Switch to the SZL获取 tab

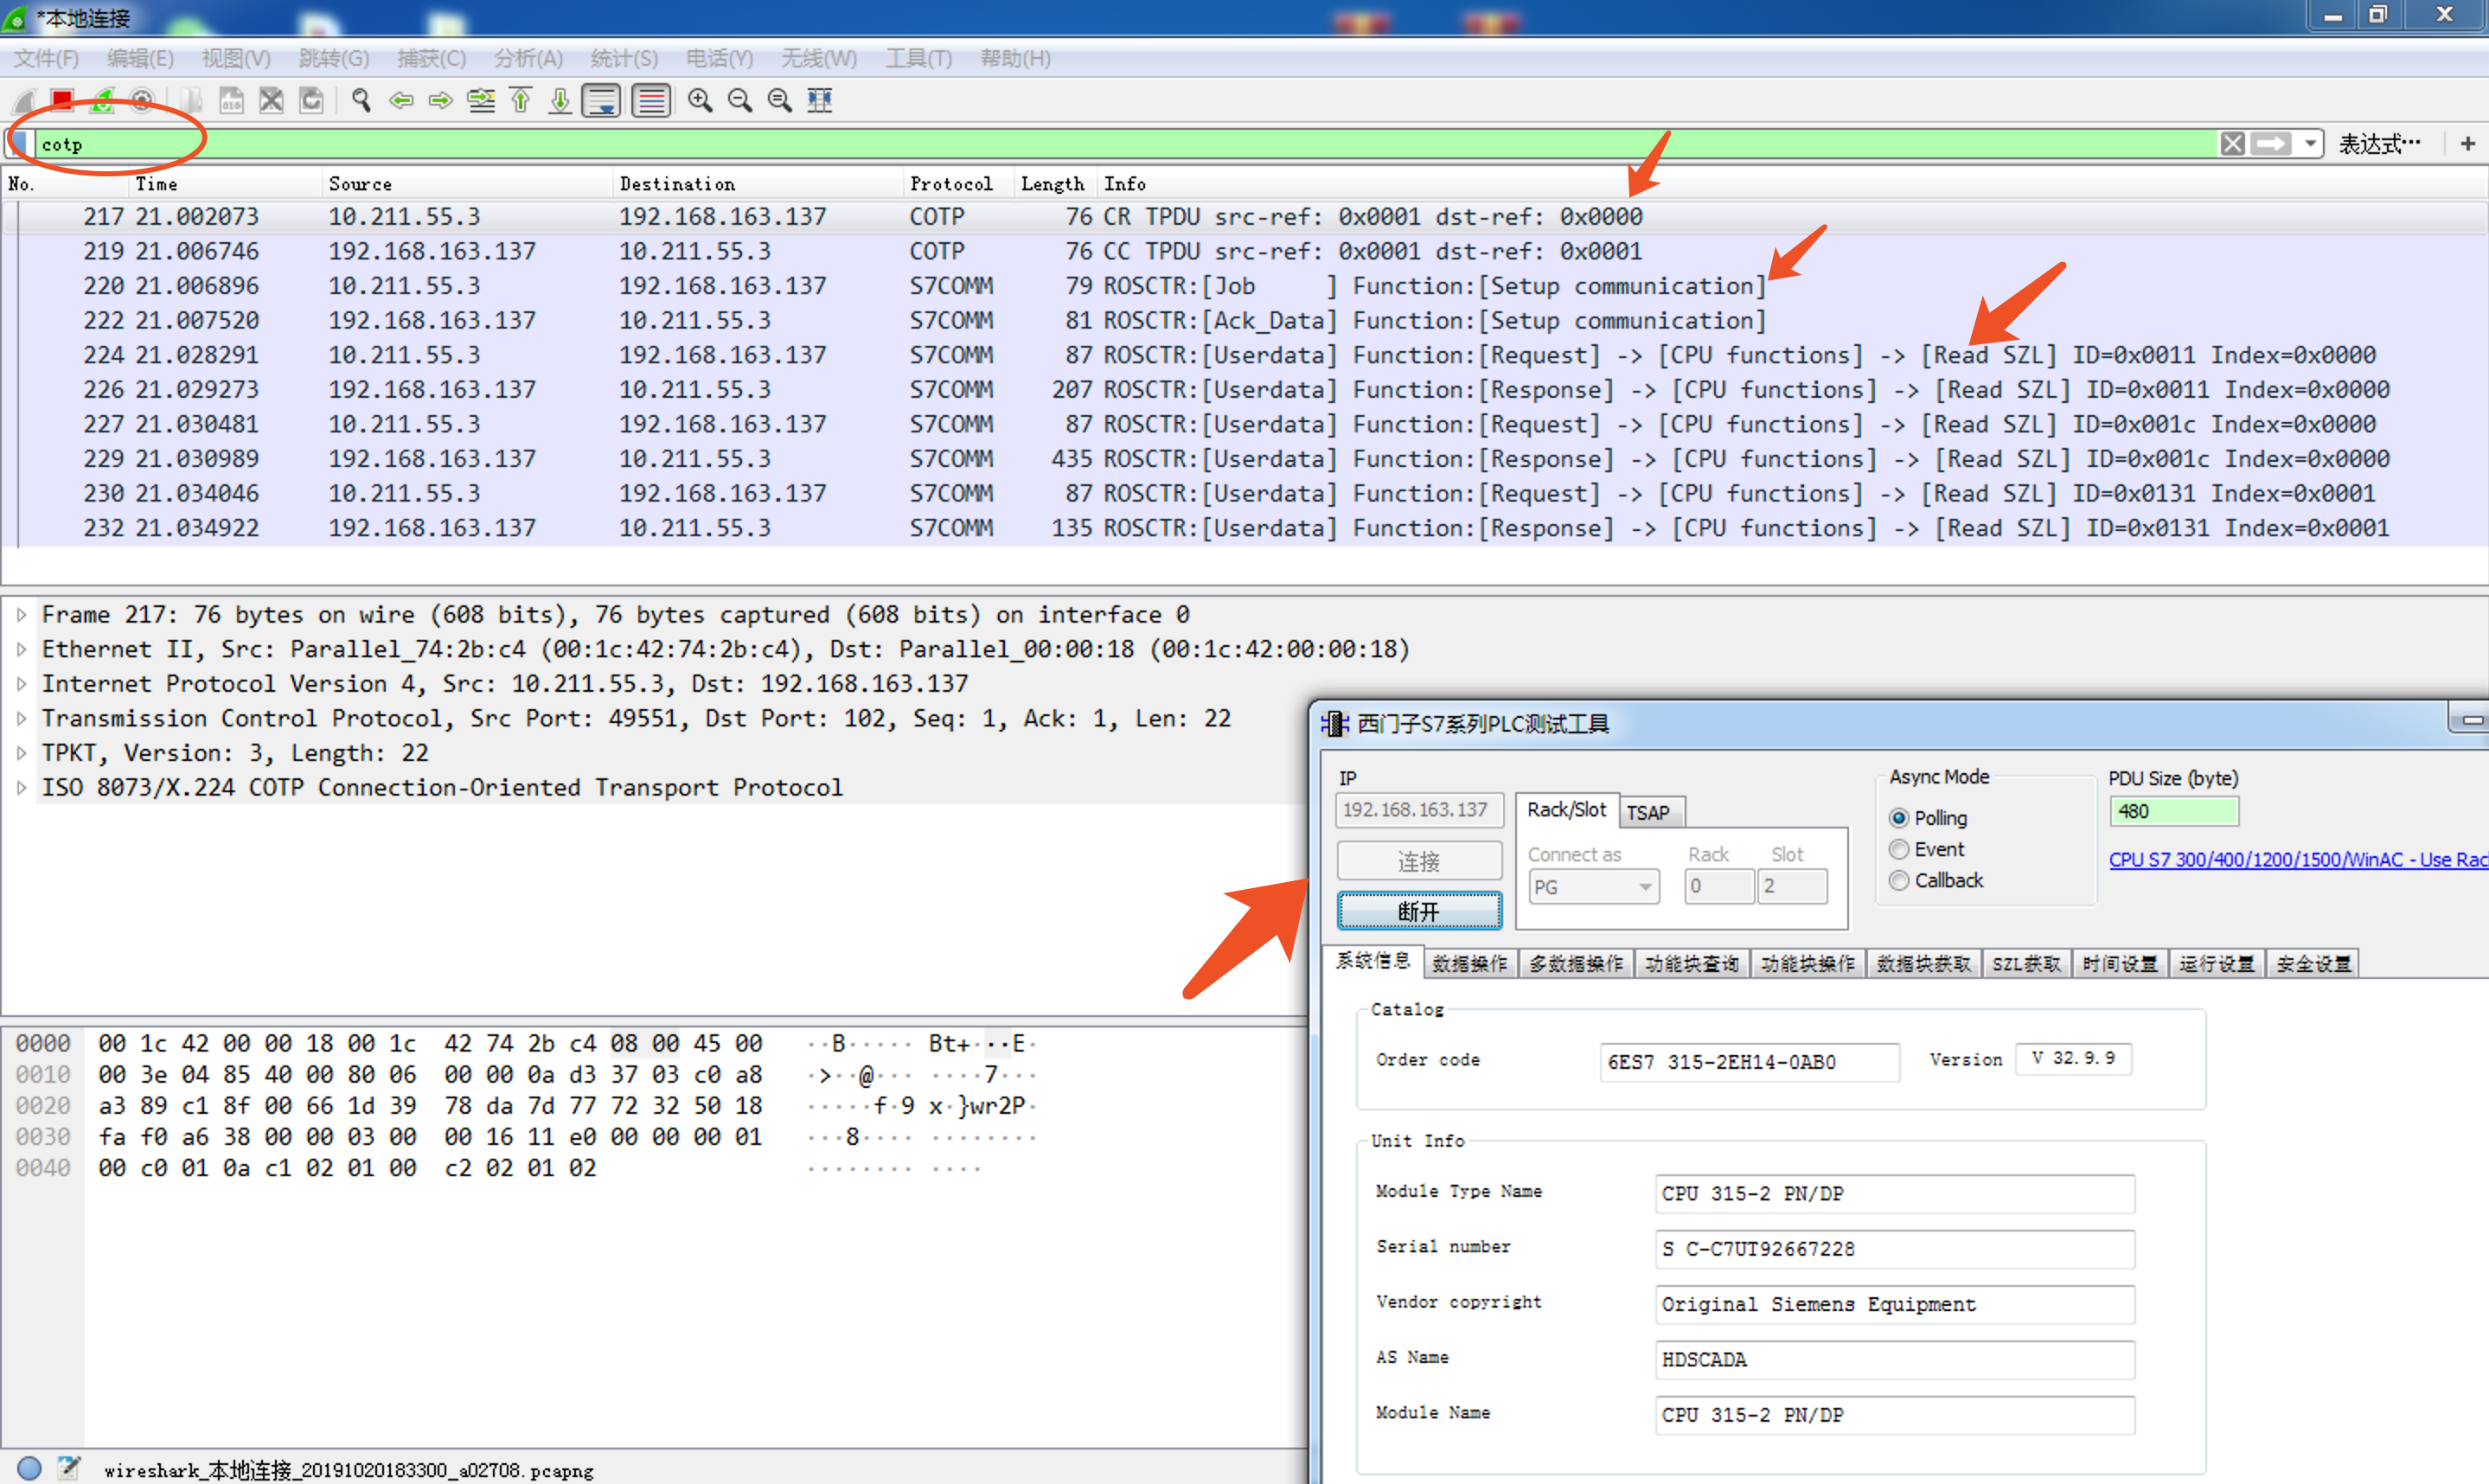[x=2026, y=963]
